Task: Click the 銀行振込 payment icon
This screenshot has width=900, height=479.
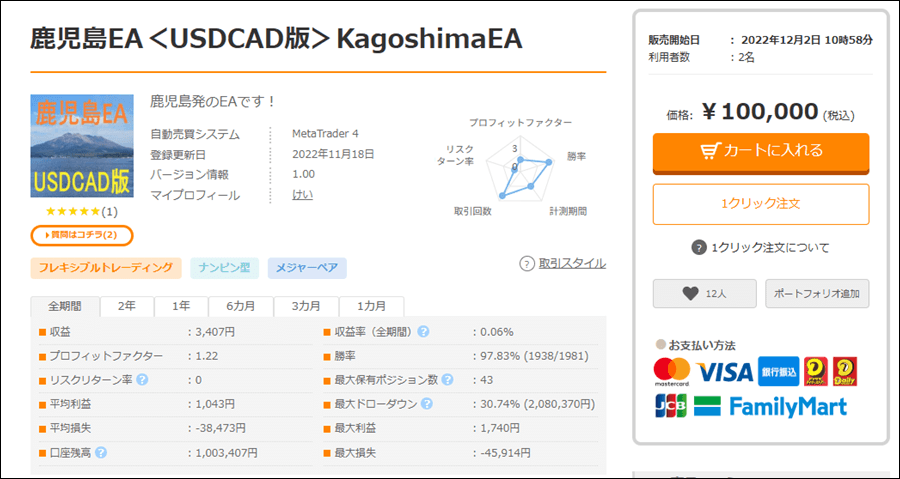Action: 778,372
